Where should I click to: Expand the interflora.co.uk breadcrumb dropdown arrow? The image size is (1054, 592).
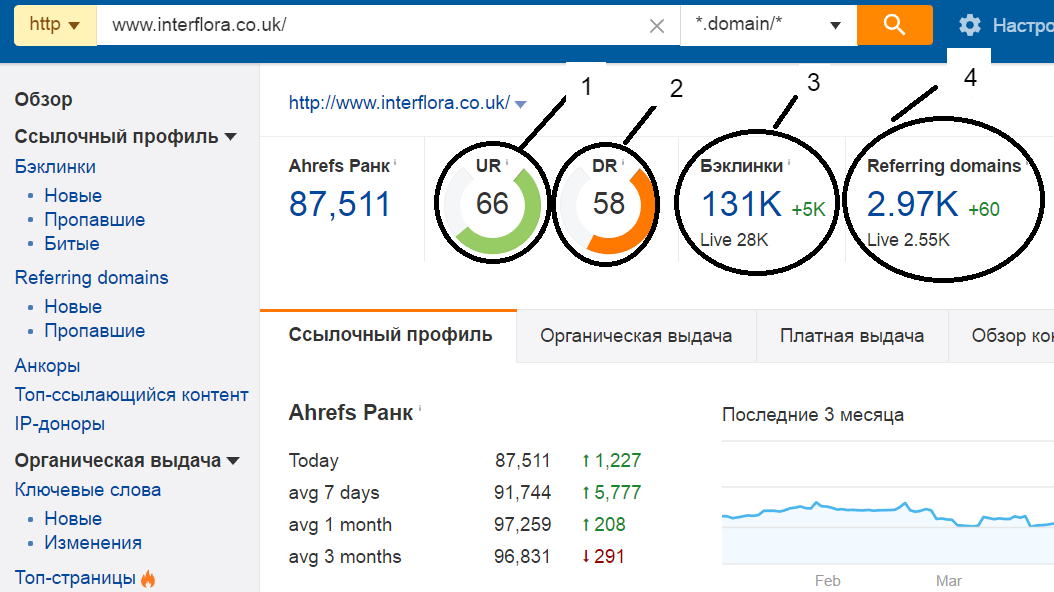click(519, 103)
